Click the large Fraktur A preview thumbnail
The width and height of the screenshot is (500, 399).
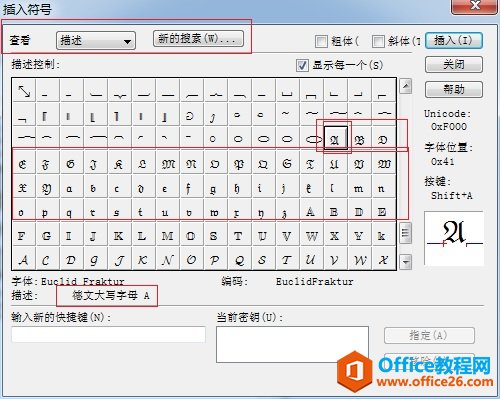(x=454, y=238)
